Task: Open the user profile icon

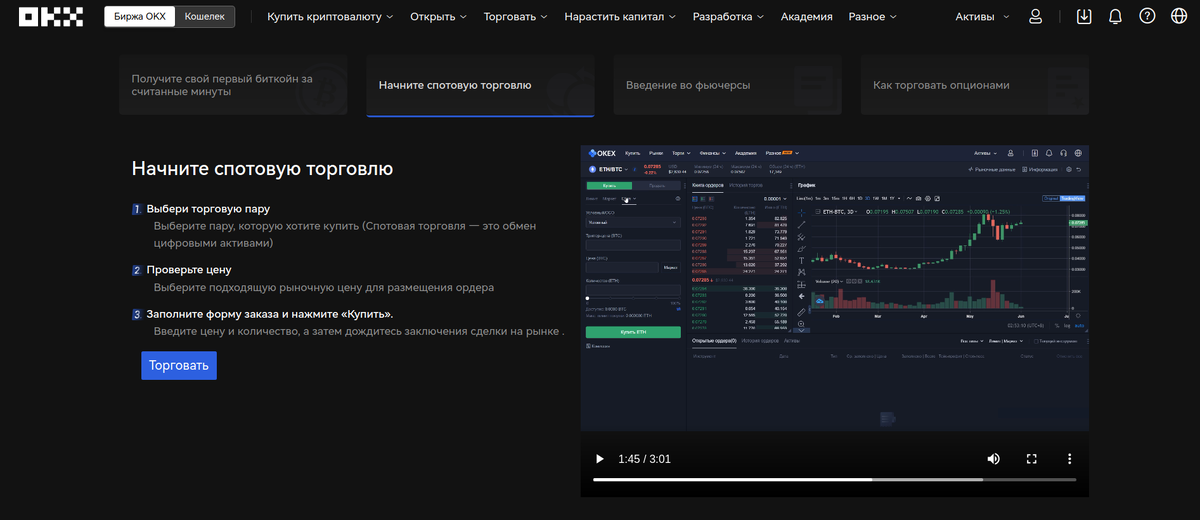Action: click(x=1035, y=16)
